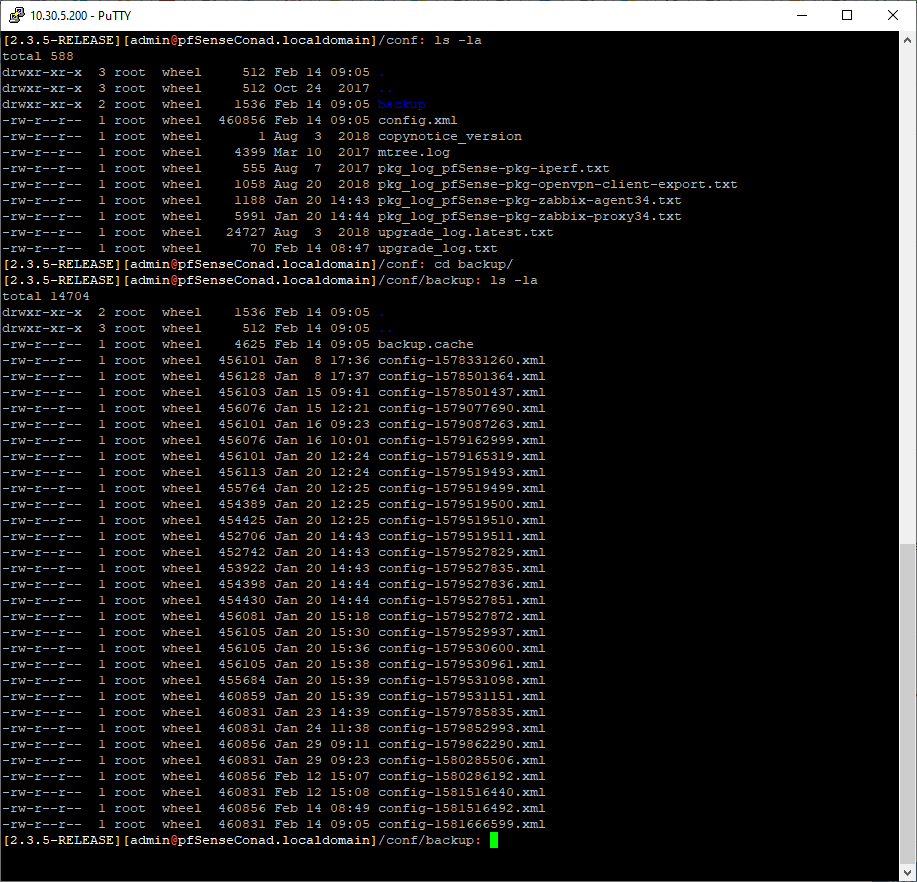Click config-1578331260.xml entry
917x882 pixels.
pyautogui.click(x=461, y=360)
